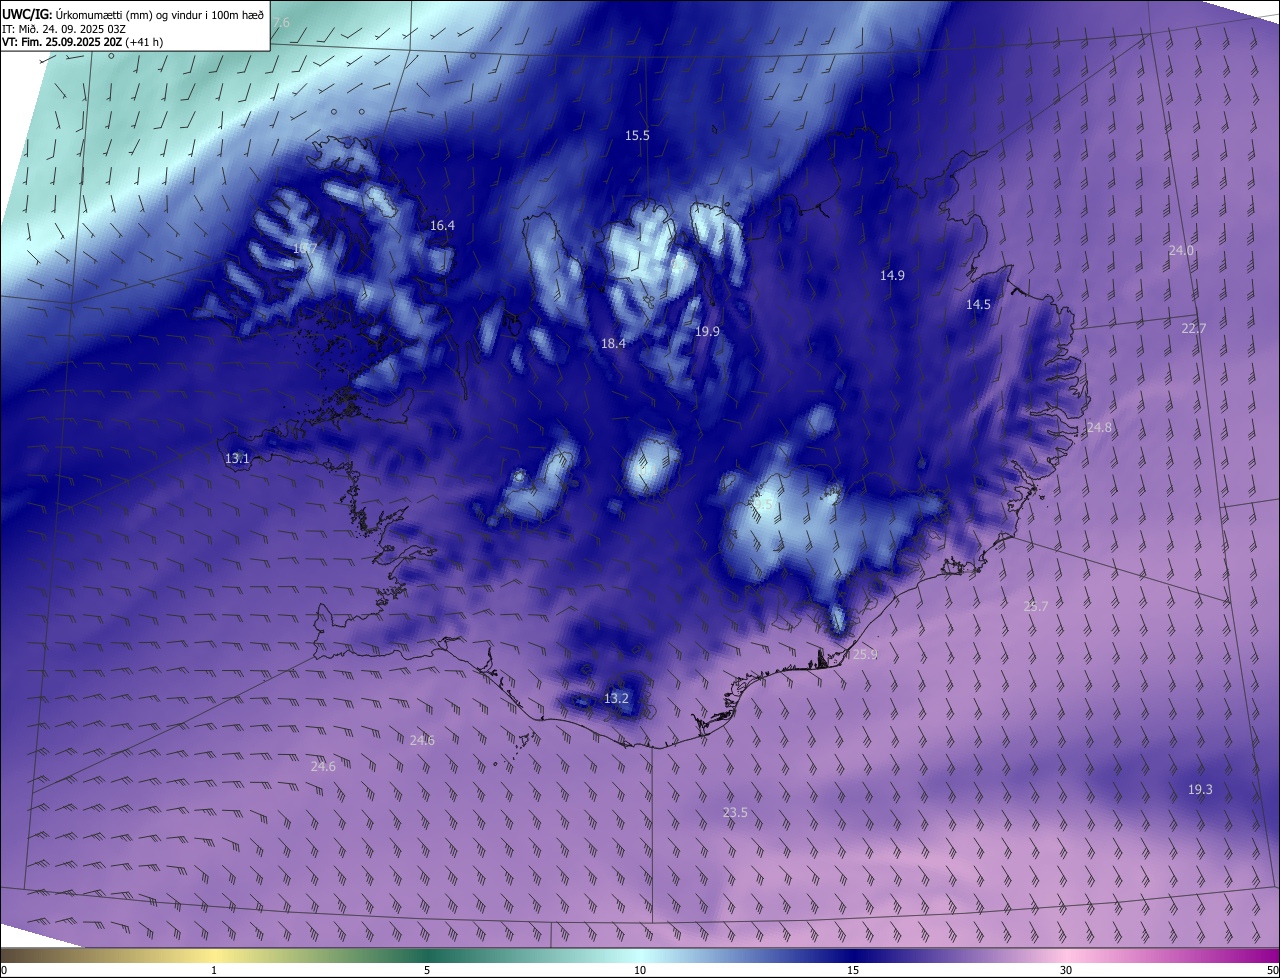Click the 7.6 value next to the title box
Screen dimensions: 1280x978
281,22
